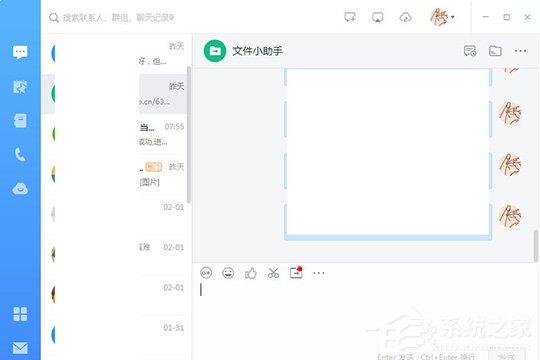The height and width of the screenshot is (360, 540).
Task: Click the message text input area
Action: [x=365, y=317]
